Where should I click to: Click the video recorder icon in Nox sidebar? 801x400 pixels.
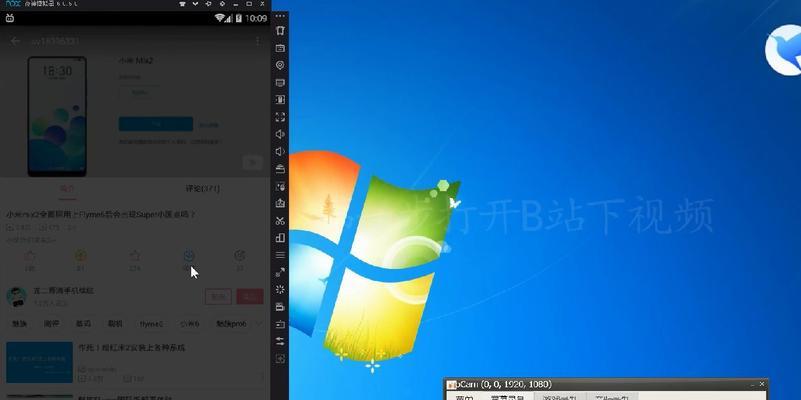[280, 307]
